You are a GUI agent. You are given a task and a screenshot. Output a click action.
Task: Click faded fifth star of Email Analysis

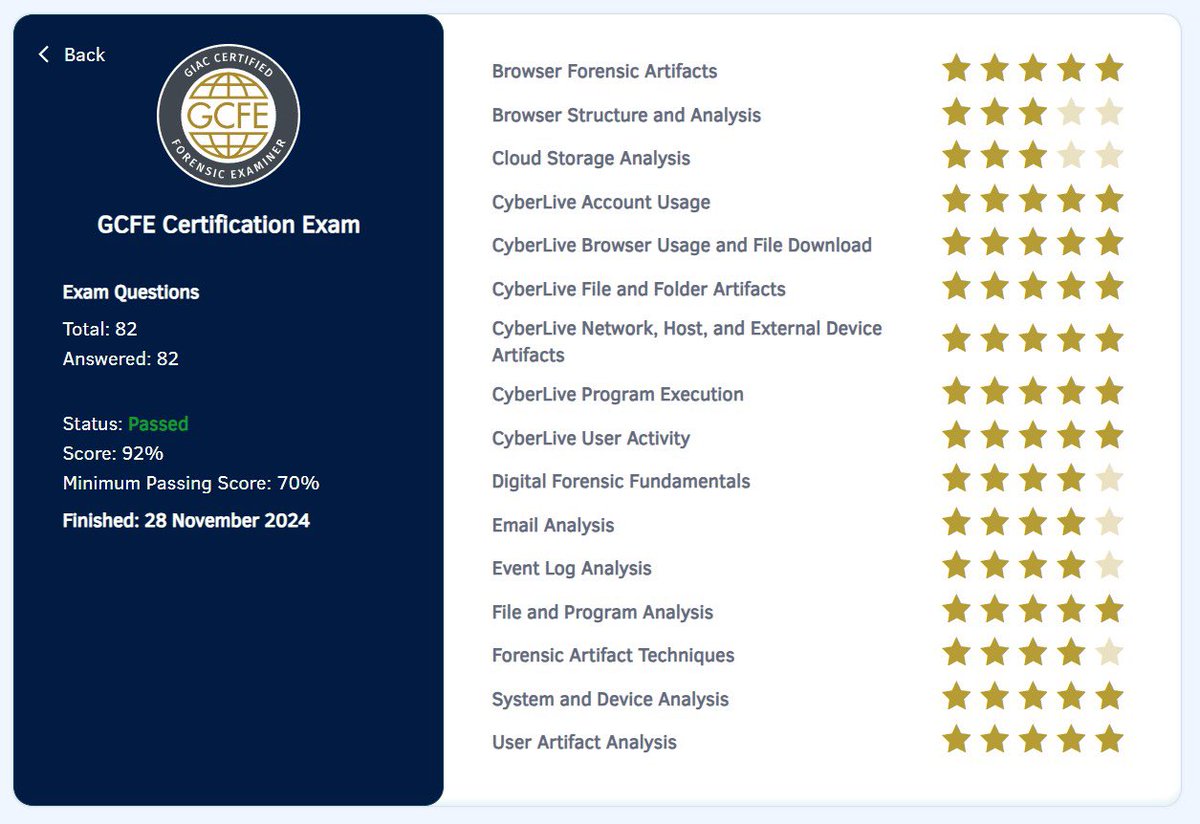(1109, 522)
